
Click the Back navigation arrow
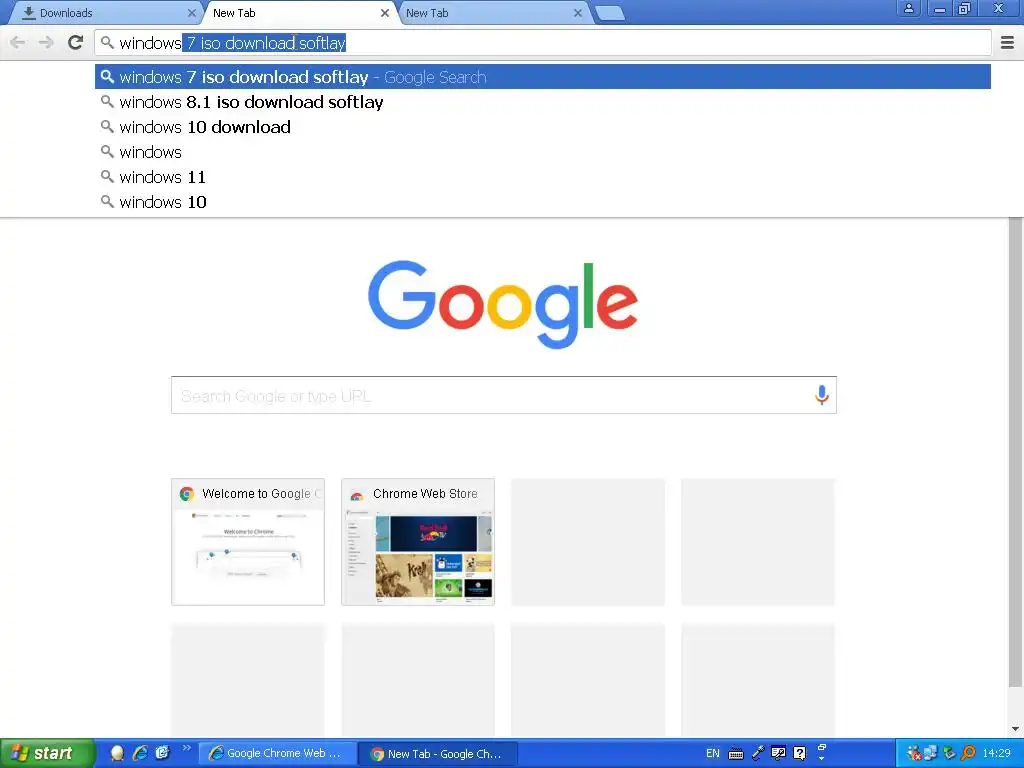tap(18, 43)
